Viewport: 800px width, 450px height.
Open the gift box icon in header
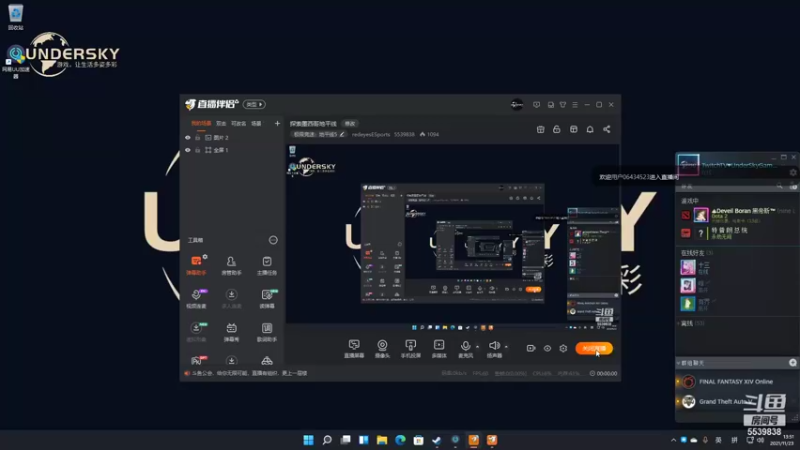540,130
